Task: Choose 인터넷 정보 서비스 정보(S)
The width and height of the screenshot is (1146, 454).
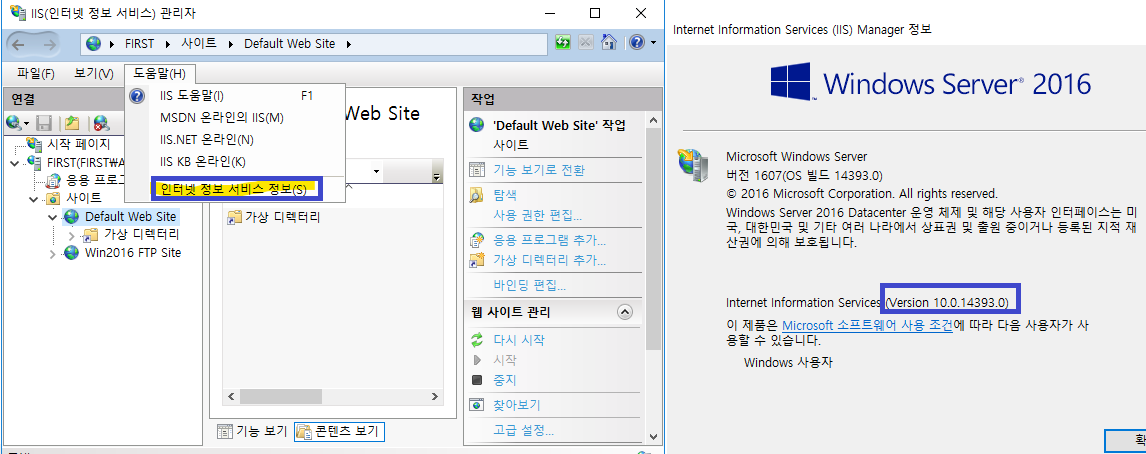Action: click(x=235, y=189)
